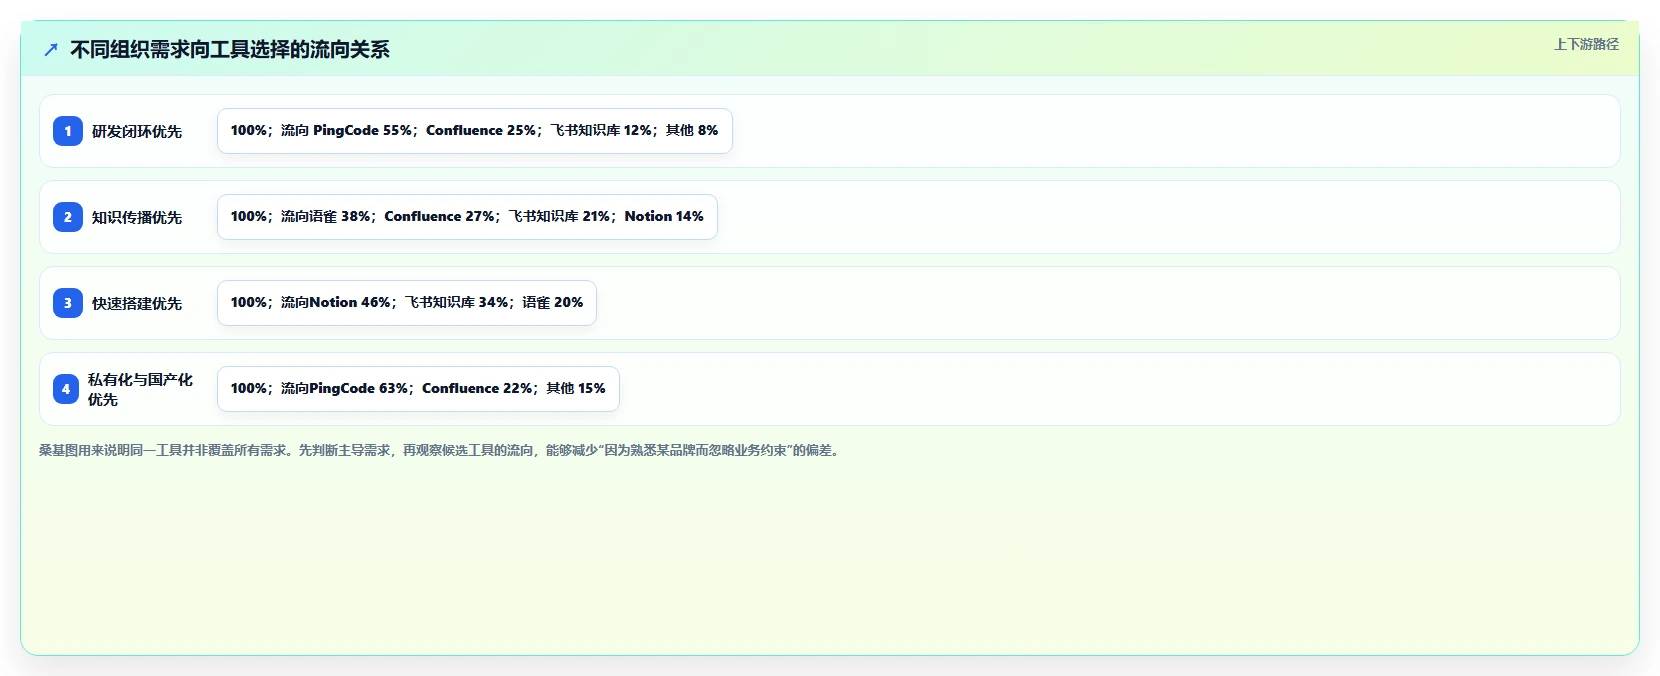Viewport: 1660px width, 676px height.
Task: Select the 私有化与国产化优先 row label
Action: coord(140,389)
